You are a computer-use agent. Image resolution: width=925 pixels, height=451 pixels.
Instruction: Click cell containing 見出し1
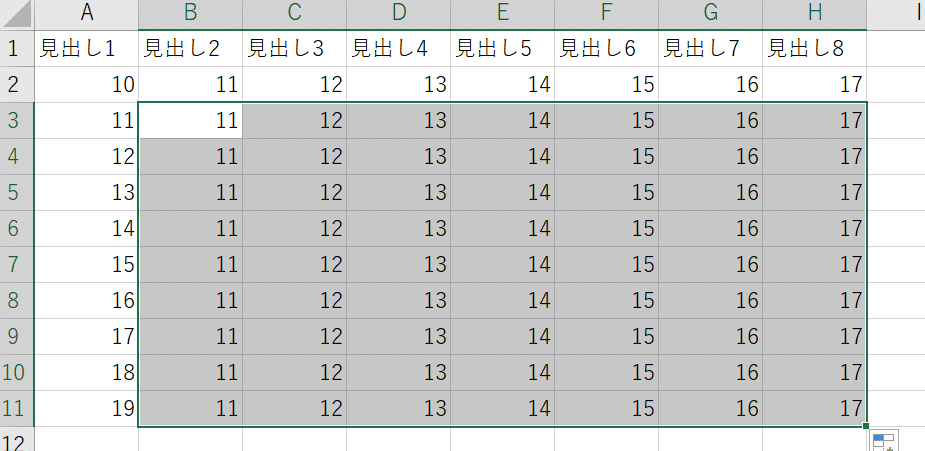click(87, 49)
